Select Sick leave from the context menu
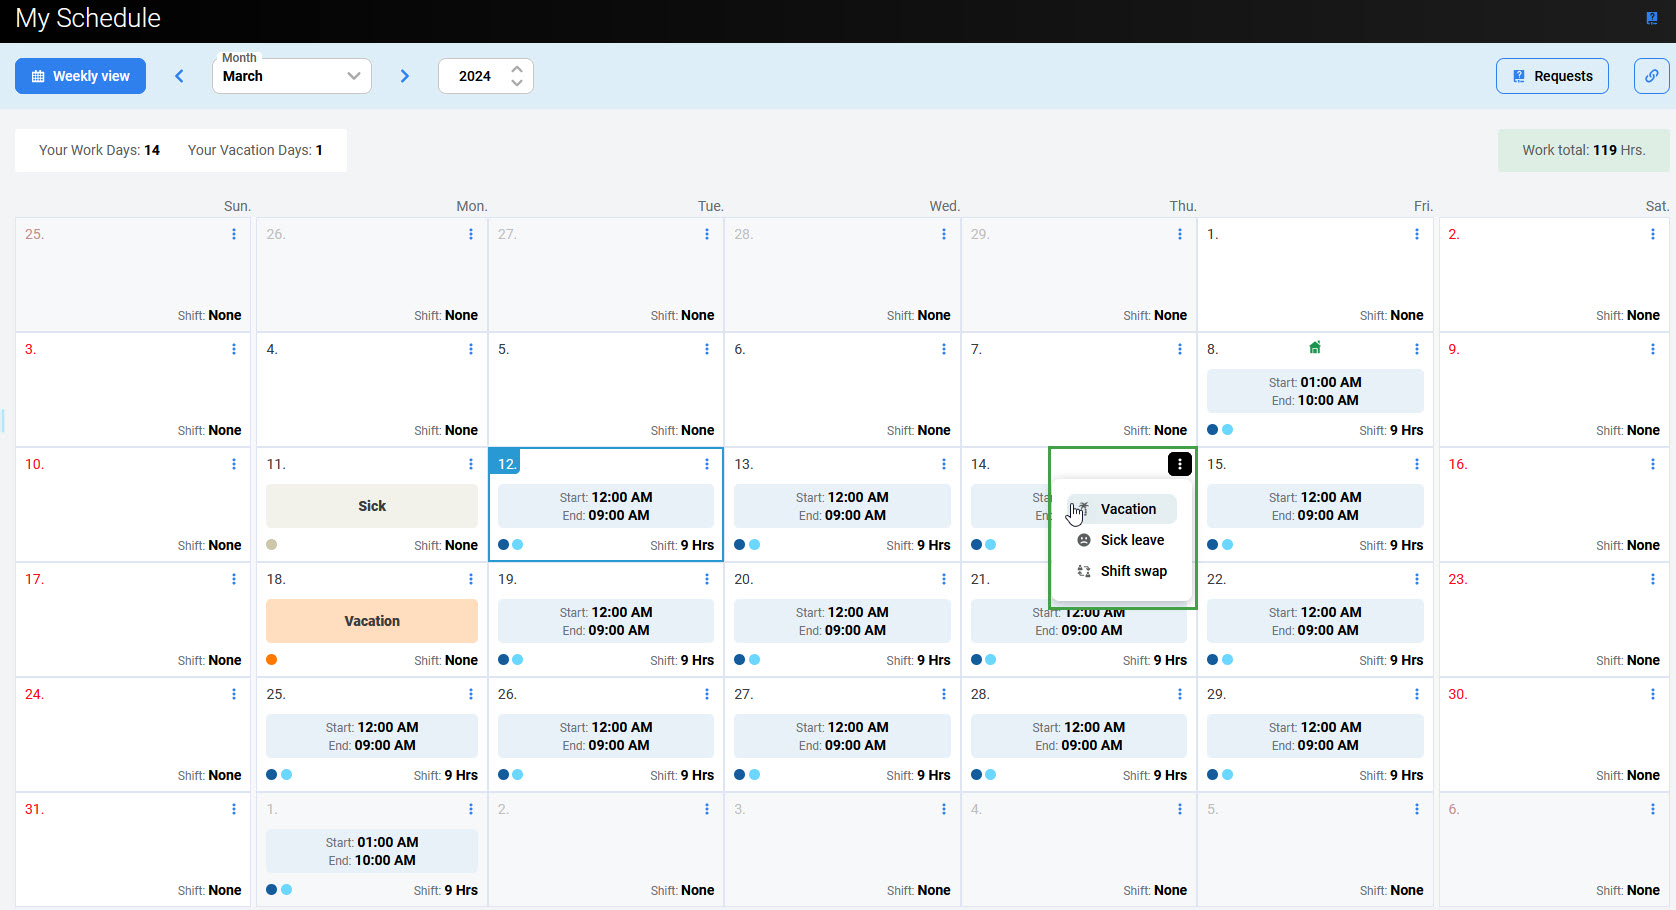Screen dimensions: 1676x910 [1132, 540]
